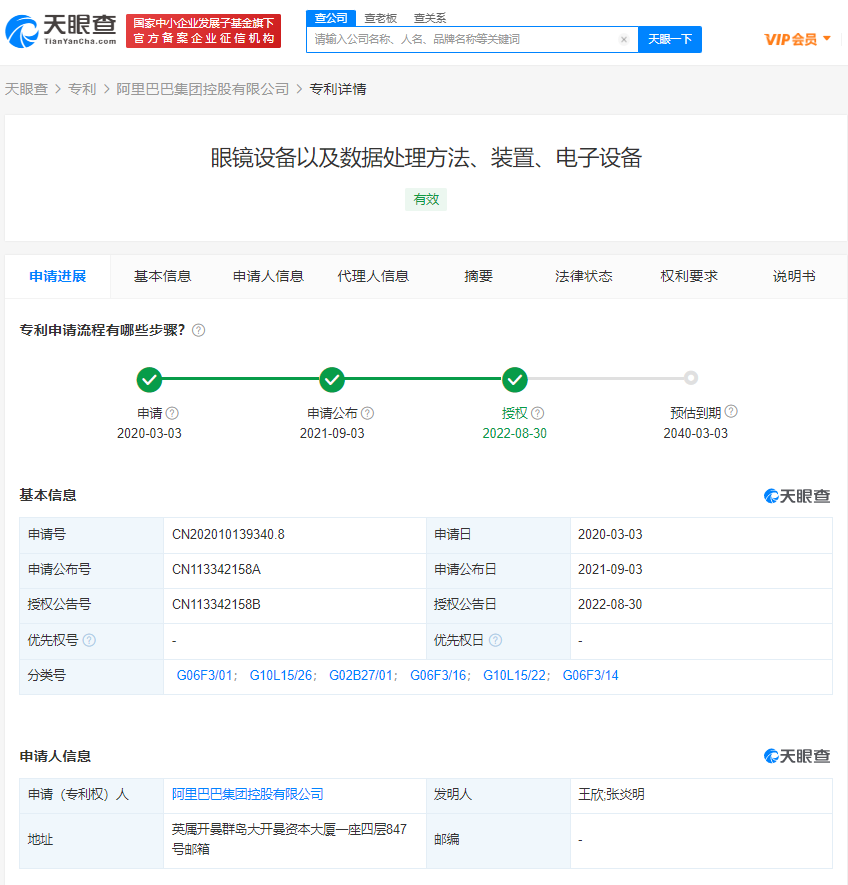Click the 预估到期 endpoint on progress bar
848x885 pixels.
[691, 378]
